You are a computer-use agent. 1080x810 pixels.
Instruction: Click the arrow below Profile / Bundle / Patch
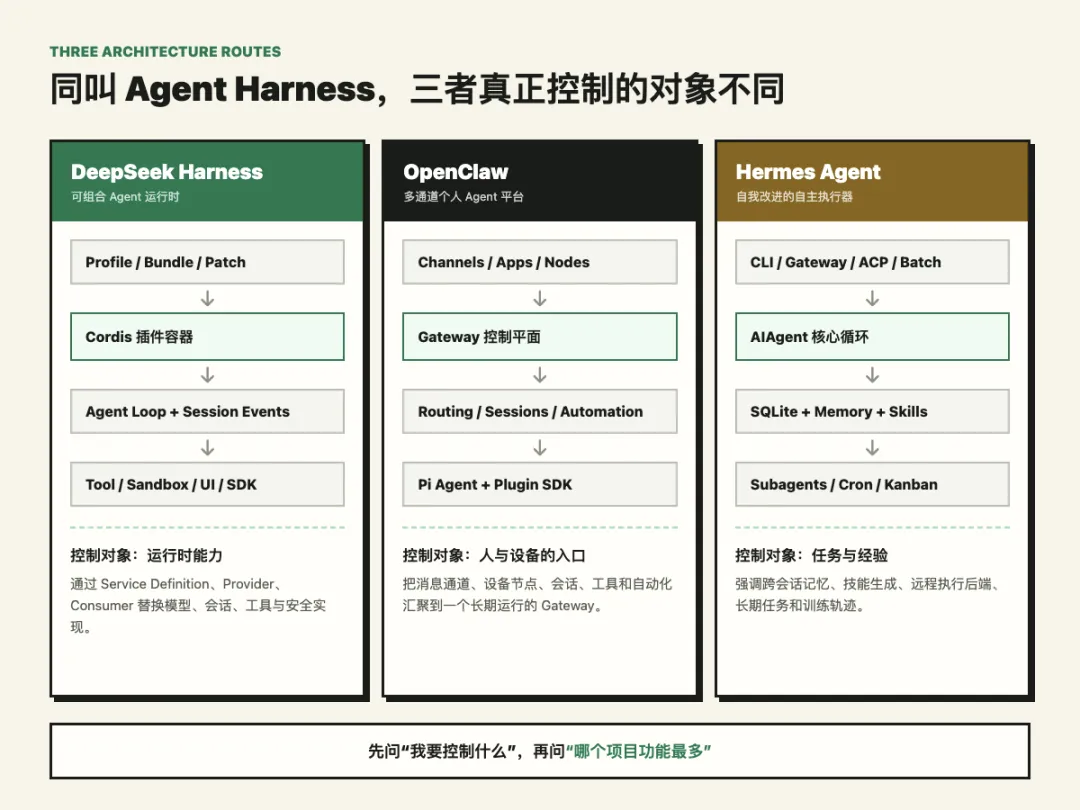[207, 299]
